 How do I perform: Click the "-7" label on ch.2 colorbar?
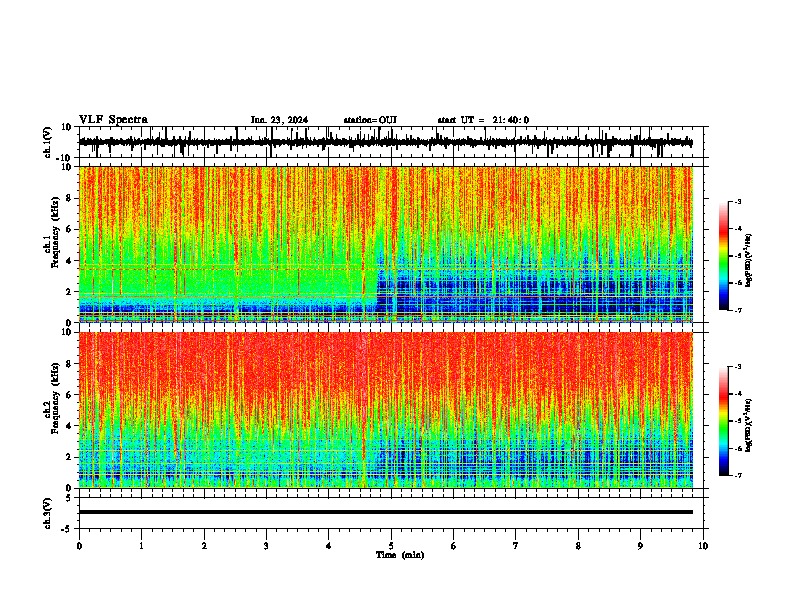pyautogui.click(x=737, y=476)
